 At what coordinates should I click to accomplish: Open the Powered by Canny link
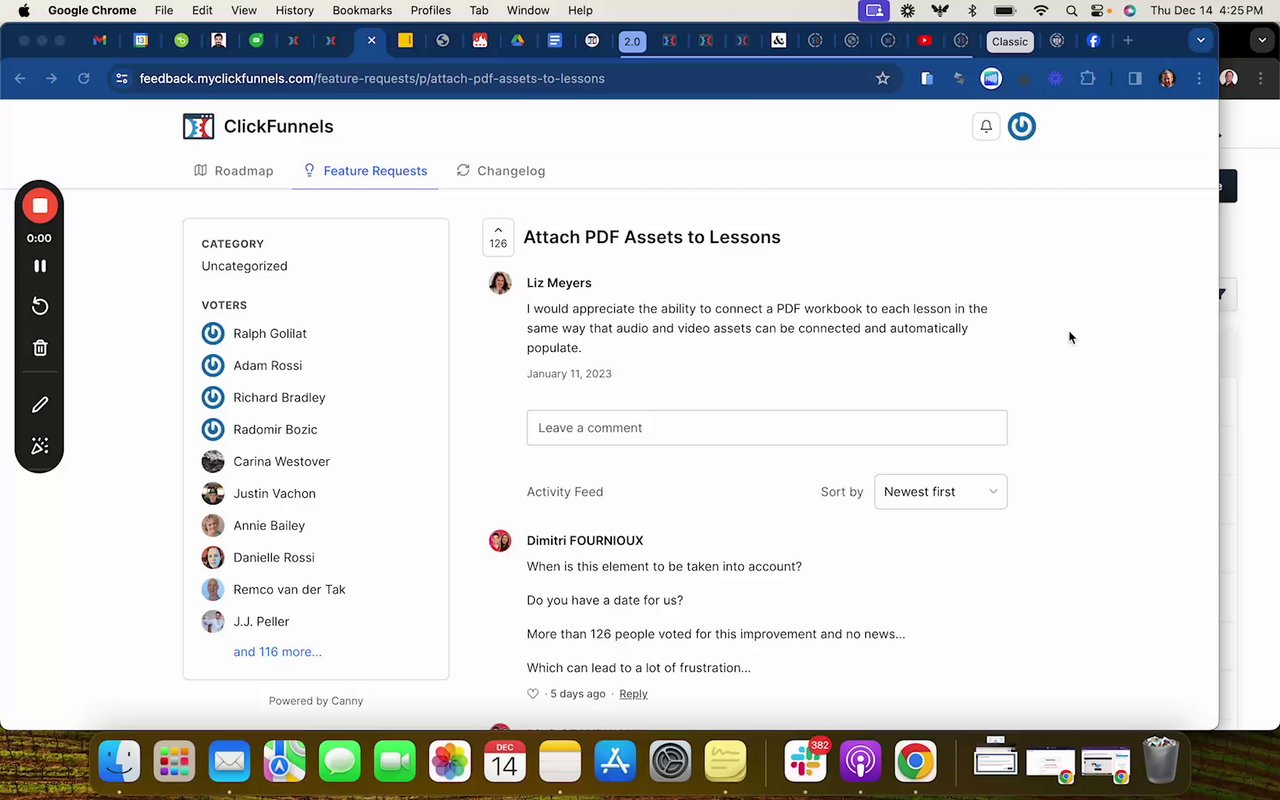point(316,701)
